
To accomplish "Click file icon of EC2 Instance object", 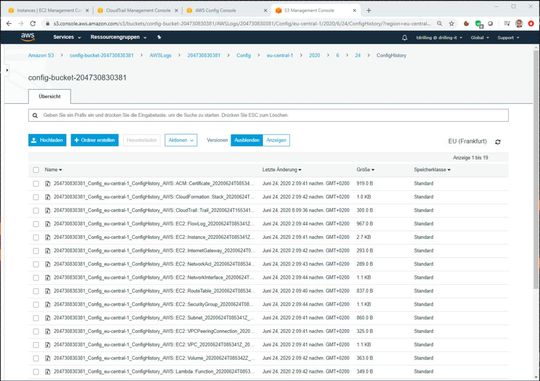I will [x=48, y=237].
